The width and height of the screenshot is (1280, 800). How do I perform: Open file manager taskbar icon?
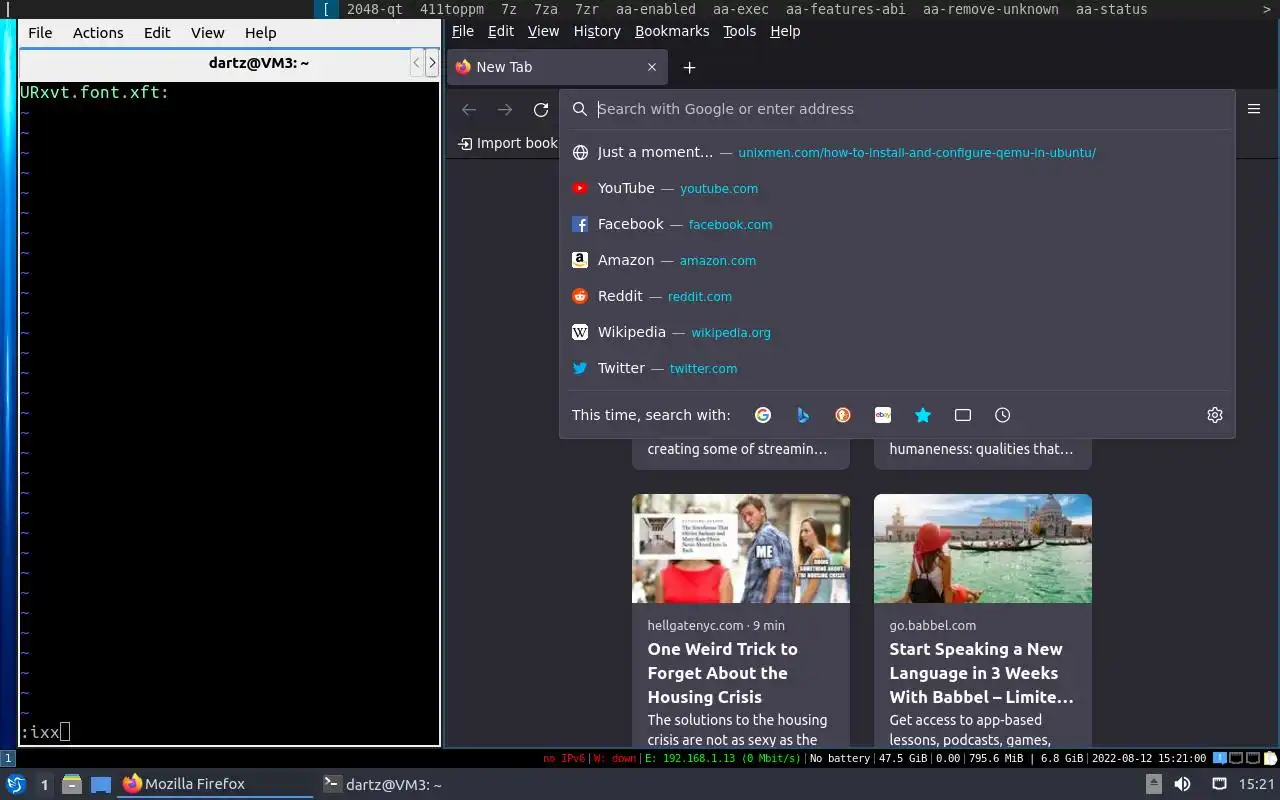click(72, 784)
